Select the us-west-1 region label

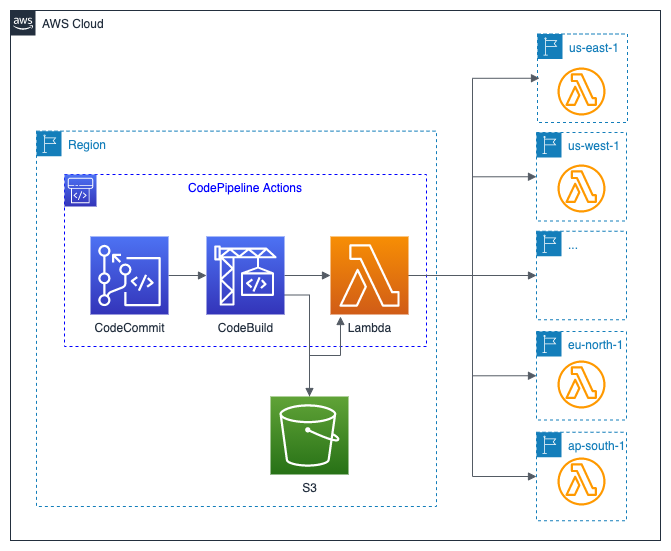(594, 146)
